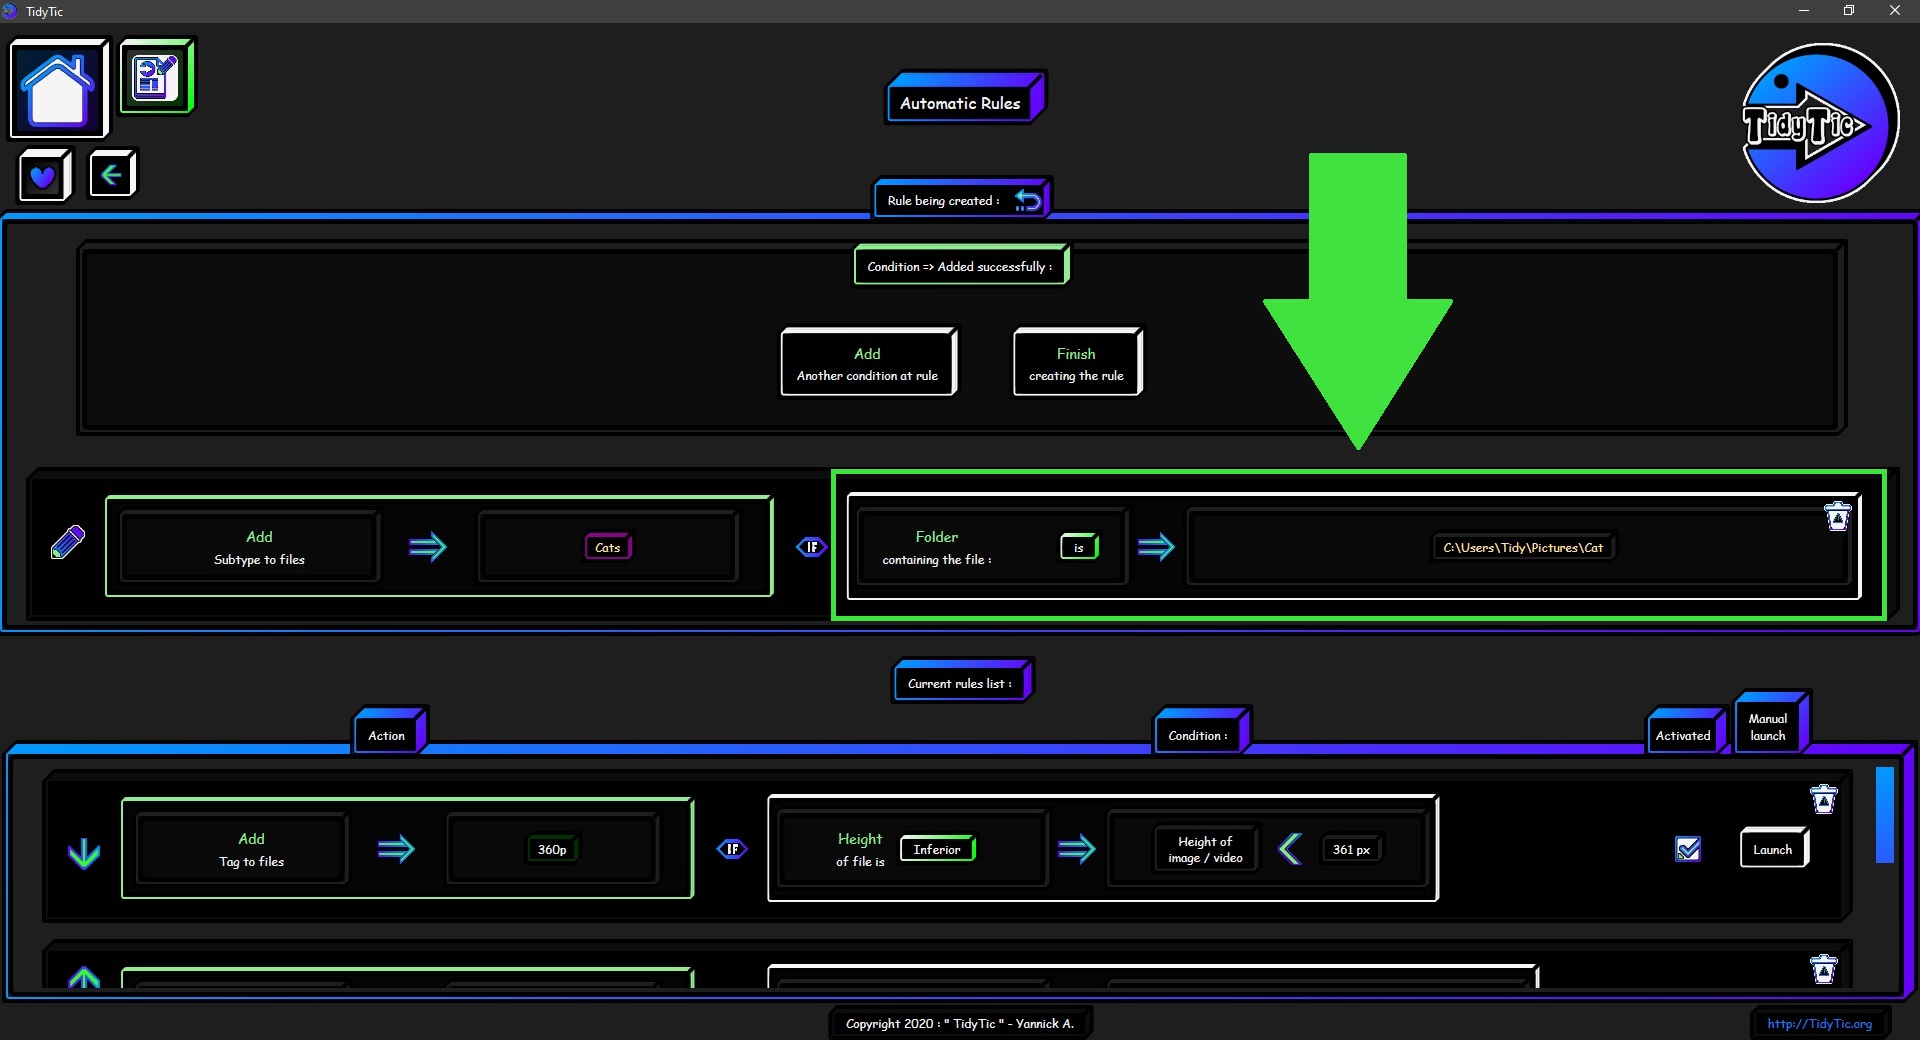The width and height of the screenshot is (1920, 1040).
Task: Click the IF icon of the rule being created
Action: [x=812, y=547]
